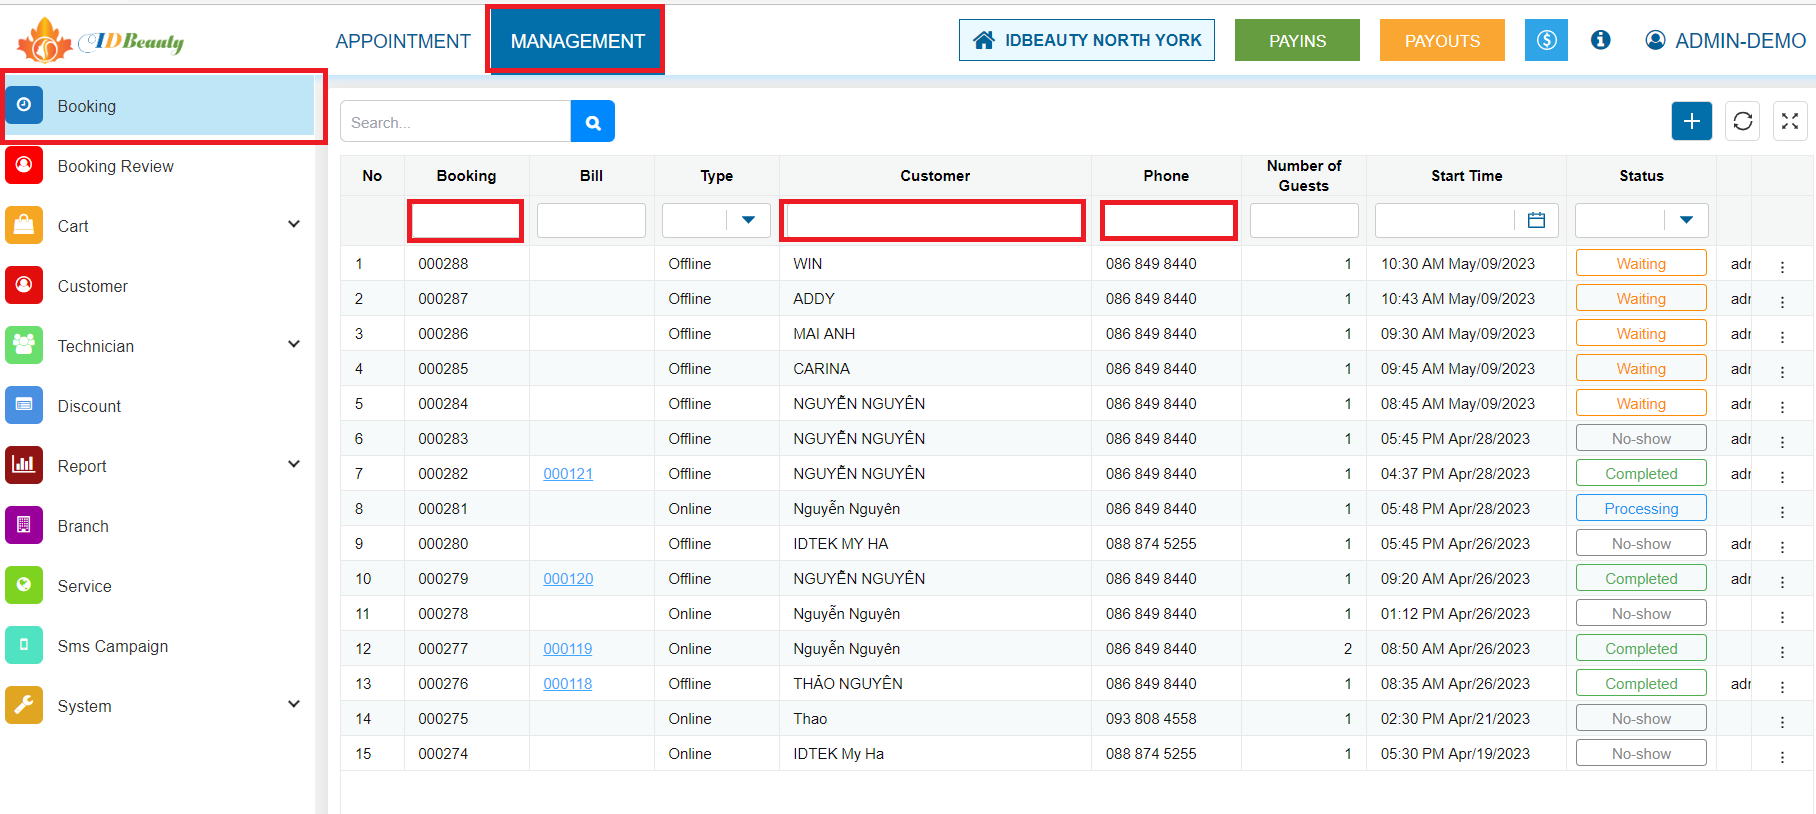This screenshot has height=814, width=1816.
Task: Click the Cart bag icon
Action: [x=24, y=225]
